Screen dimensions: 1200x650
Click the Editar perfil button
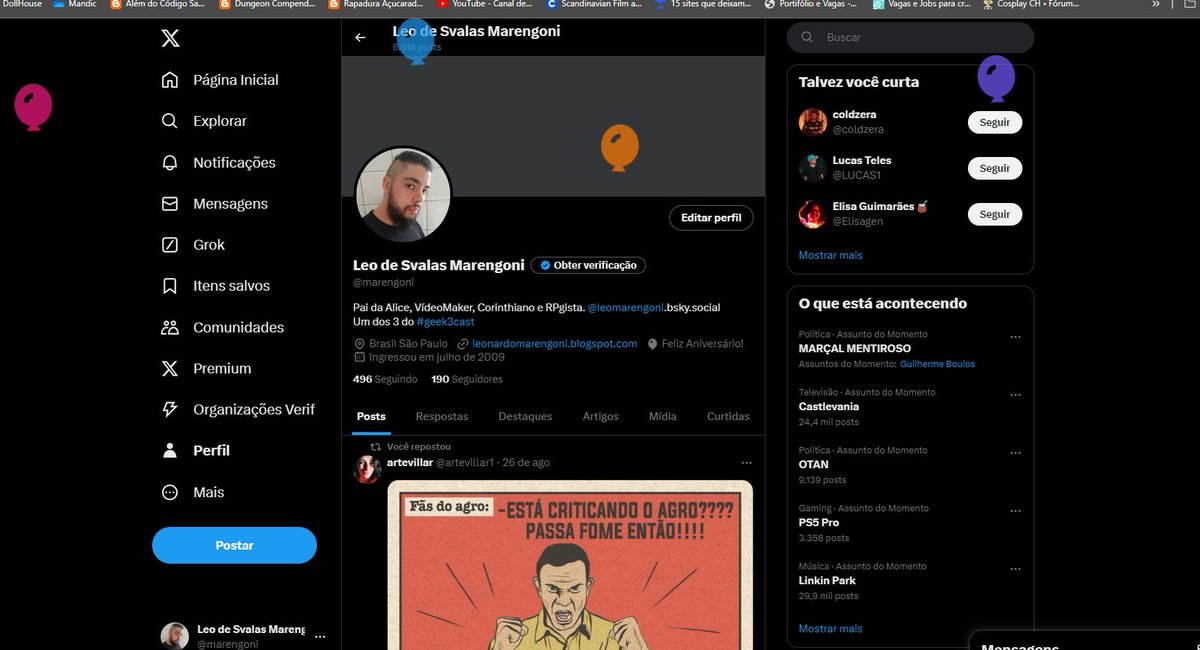(x=711, y=217)
